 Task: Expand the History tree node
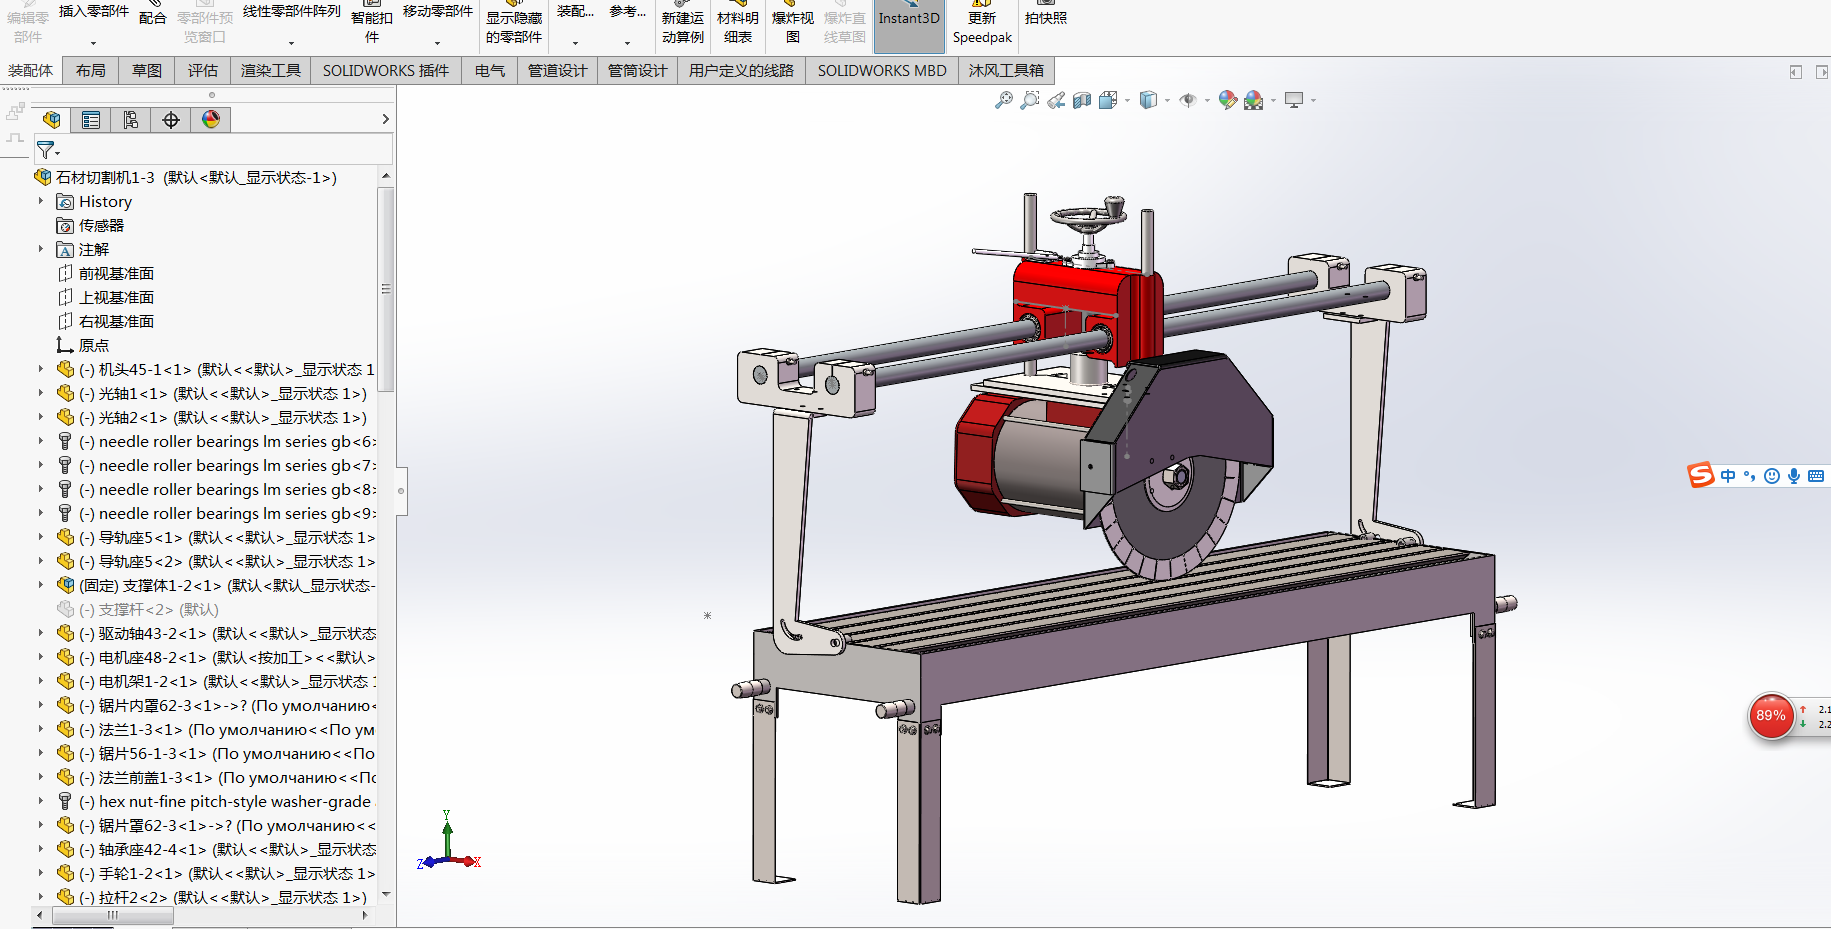point(41,201)
